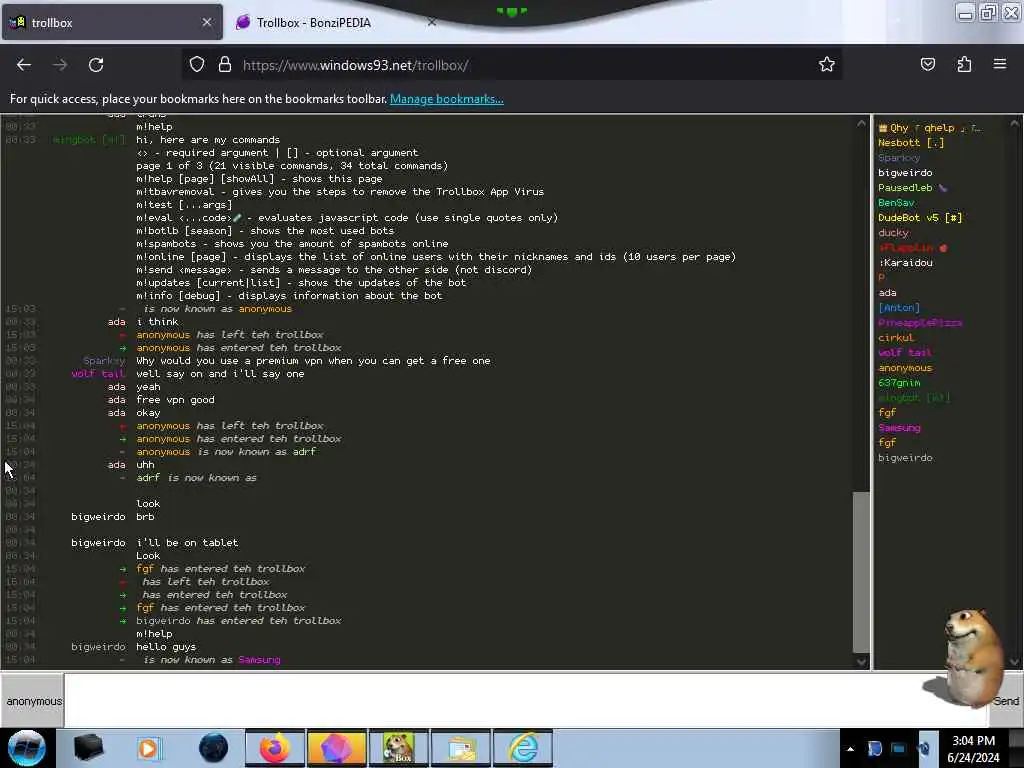Click the network system tray icon
This screenshot has height=768, width=1024.
(x=898, y=748)
